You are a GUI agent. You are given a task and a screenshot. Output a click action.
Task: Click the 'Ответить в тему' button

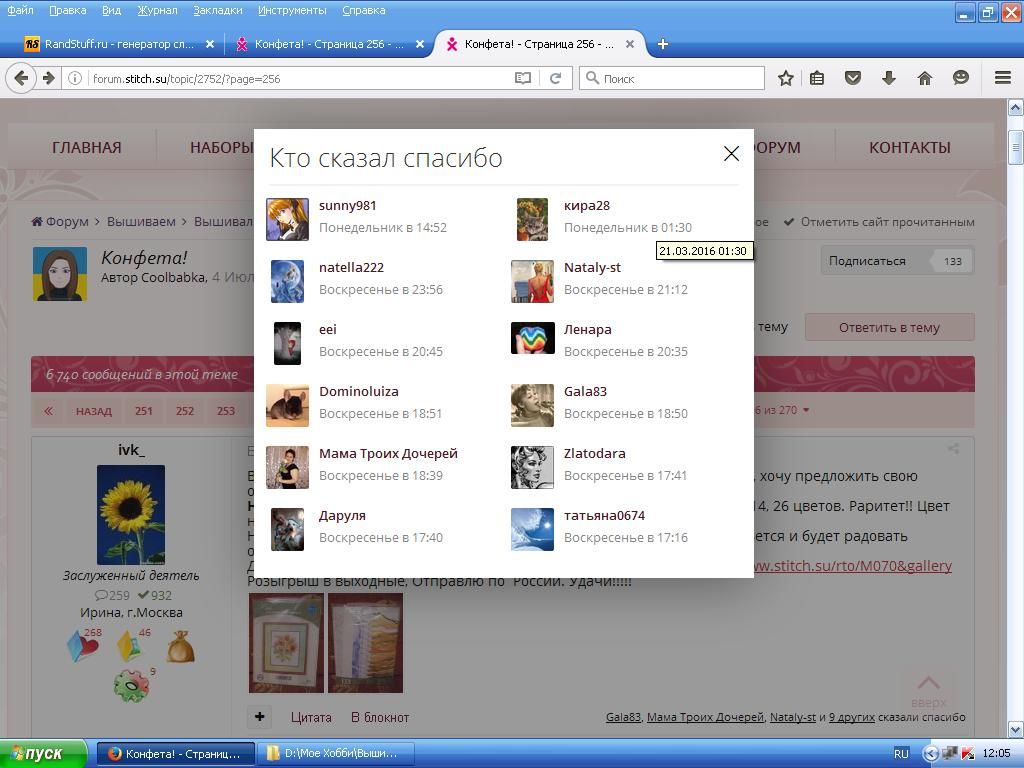(888, 327)
